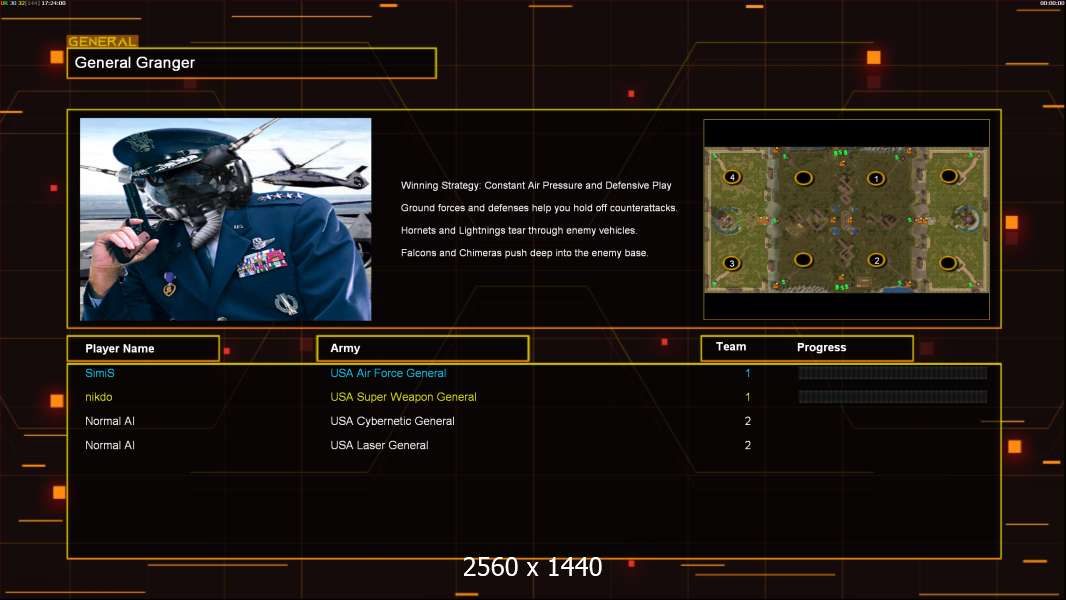1066x600 pixels.
Task: Click the orange GENERAL label
Action: (x=103, y=41)
